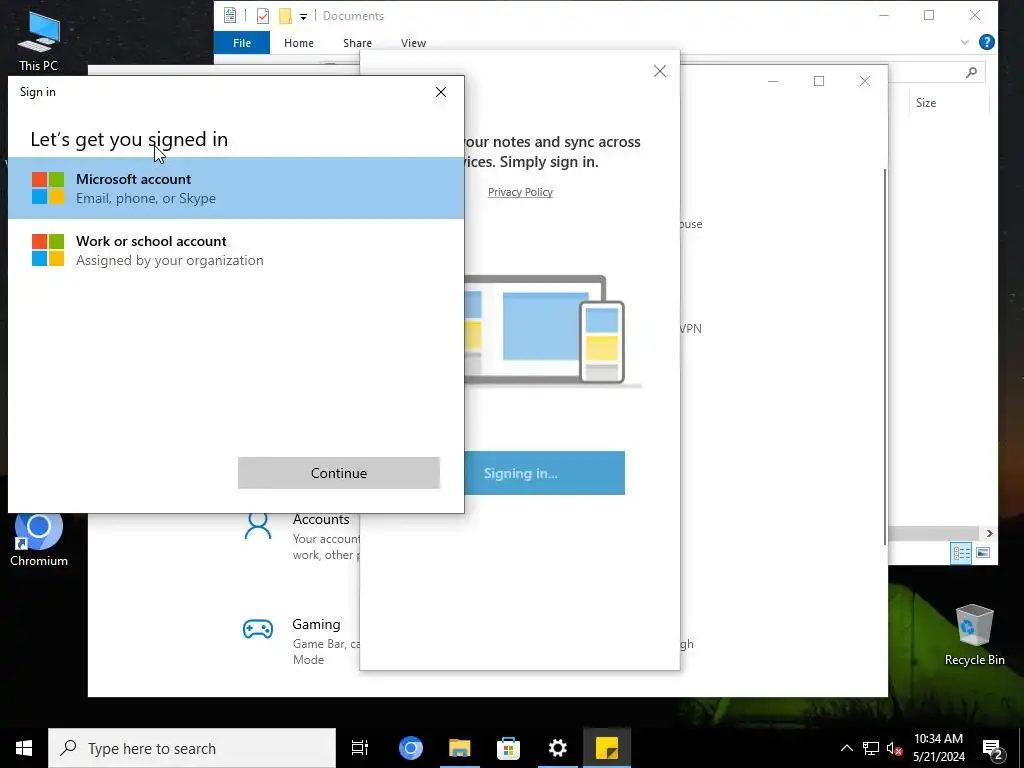Click the Size column header
The height and width of the screenshot is (768, 1024).
pyautogui.click(x=925, y=103)
